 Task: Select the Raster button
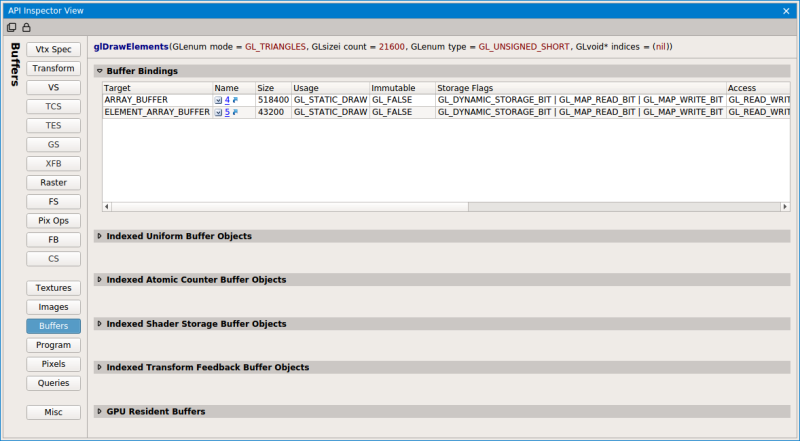54,183
